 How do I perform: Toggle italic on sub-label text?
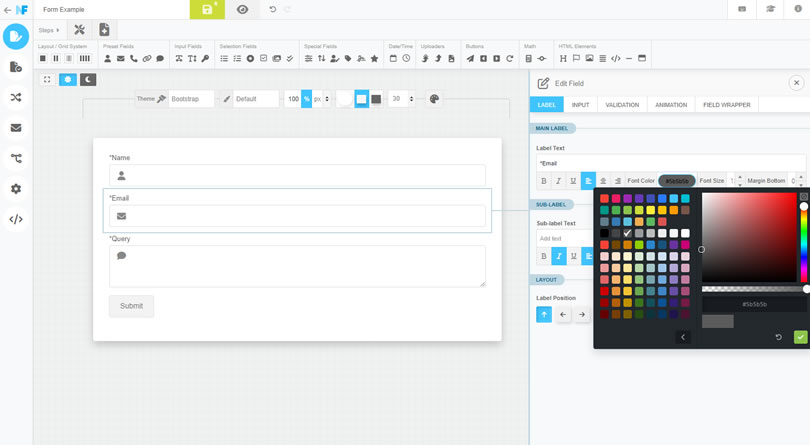click(558, 256)
